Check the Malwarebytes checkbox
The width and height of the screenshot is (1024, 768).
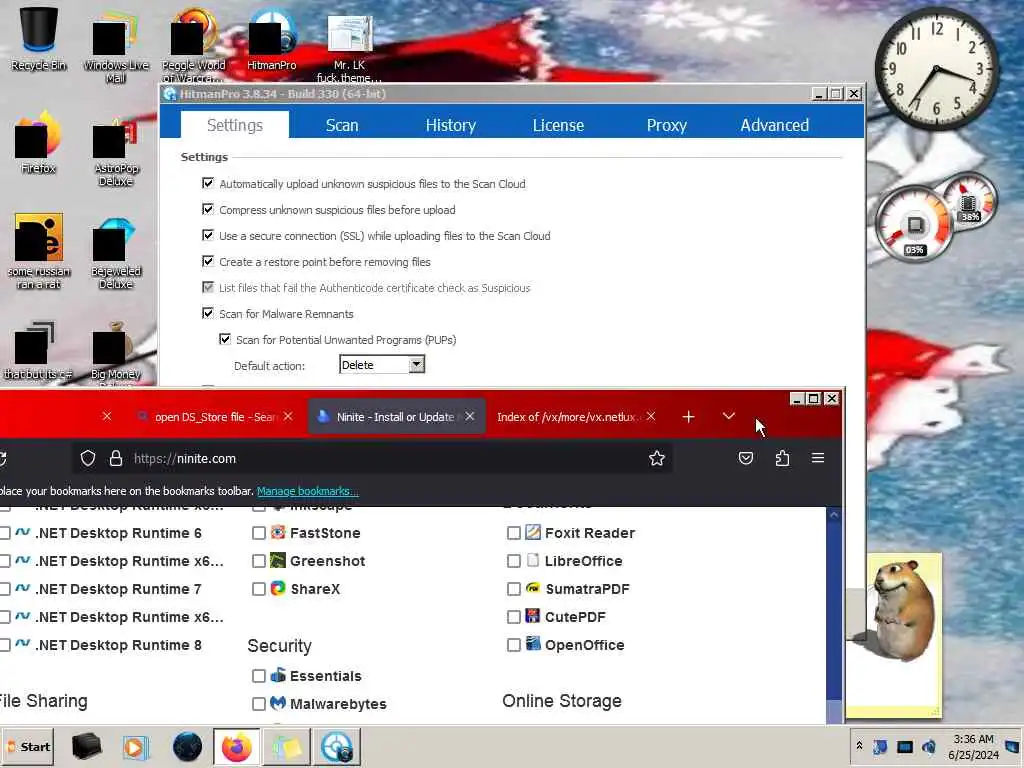pos(259,705)
